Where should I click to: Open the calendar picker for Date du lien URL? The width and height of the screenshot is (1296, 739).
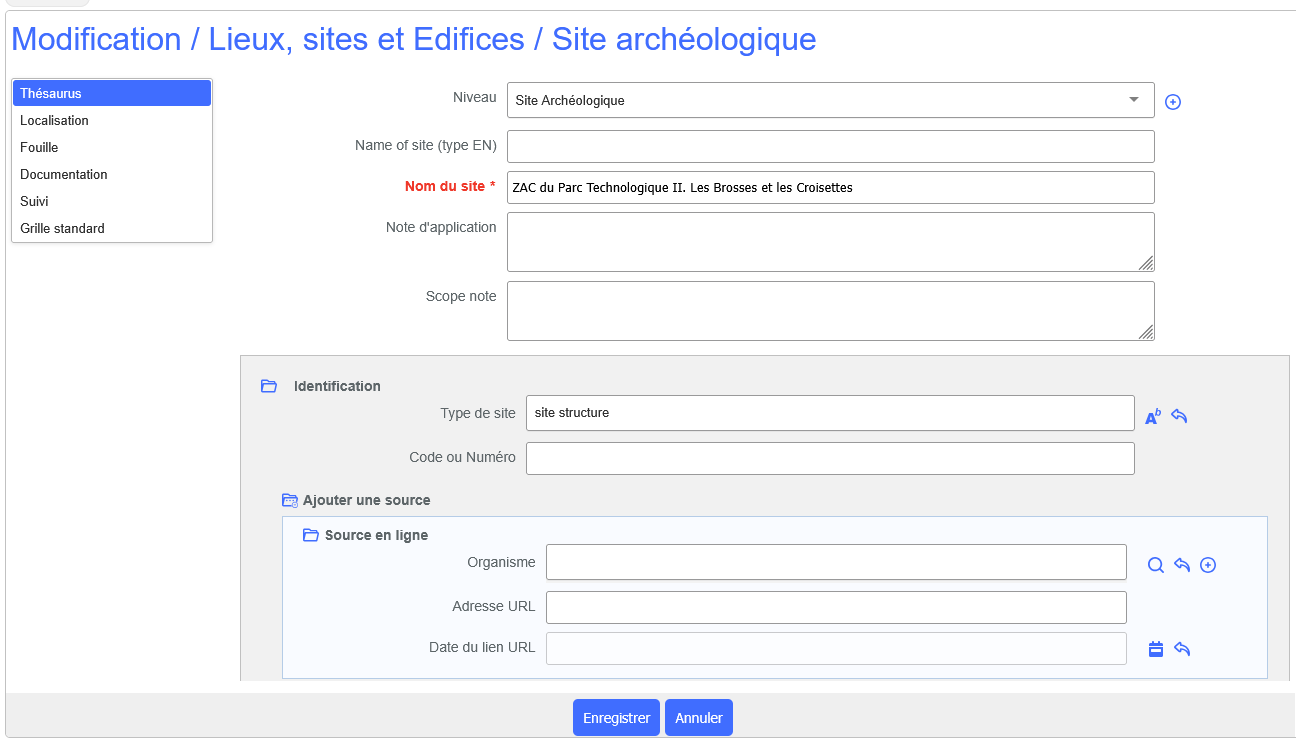point(1155,649)
